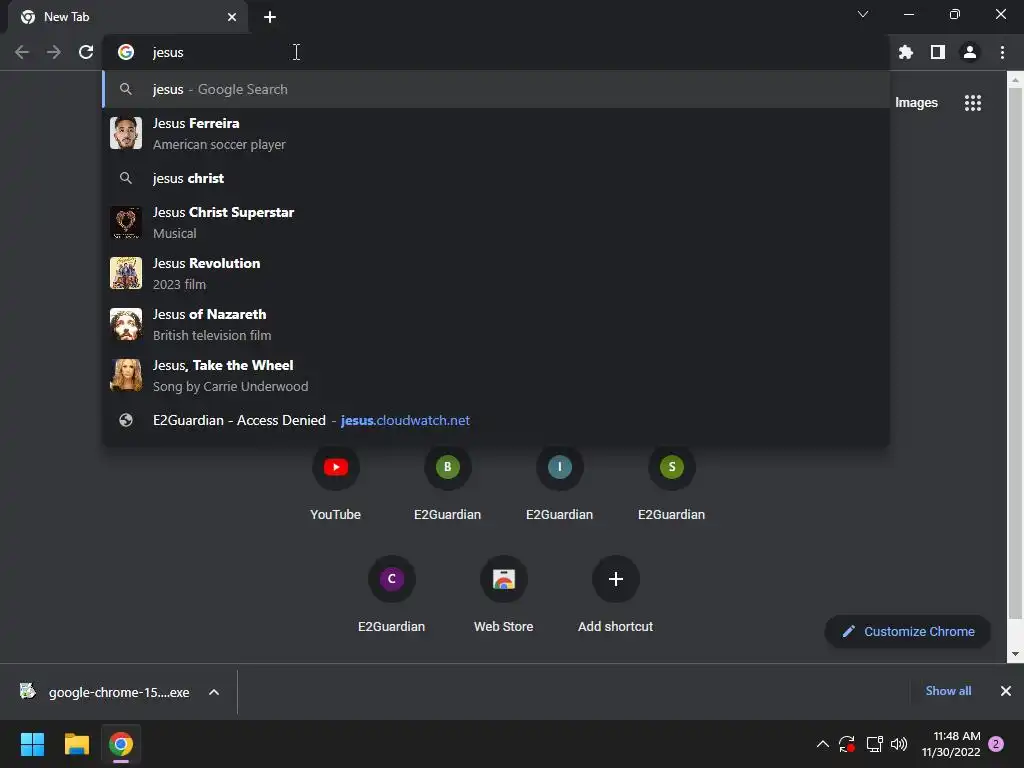Click the sync tray icon with red dot

coord(847,744)
